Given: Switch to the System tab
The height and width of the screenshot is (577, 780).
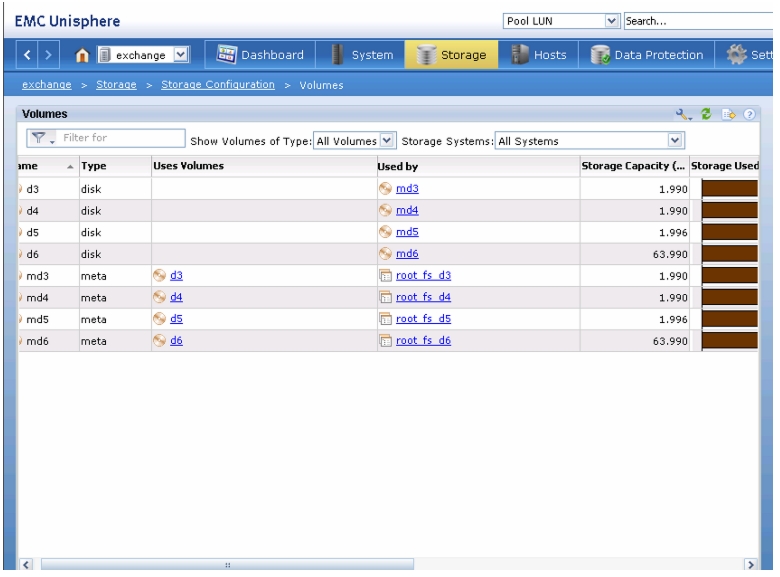Looking at the screenshot, I should point(362,55).
